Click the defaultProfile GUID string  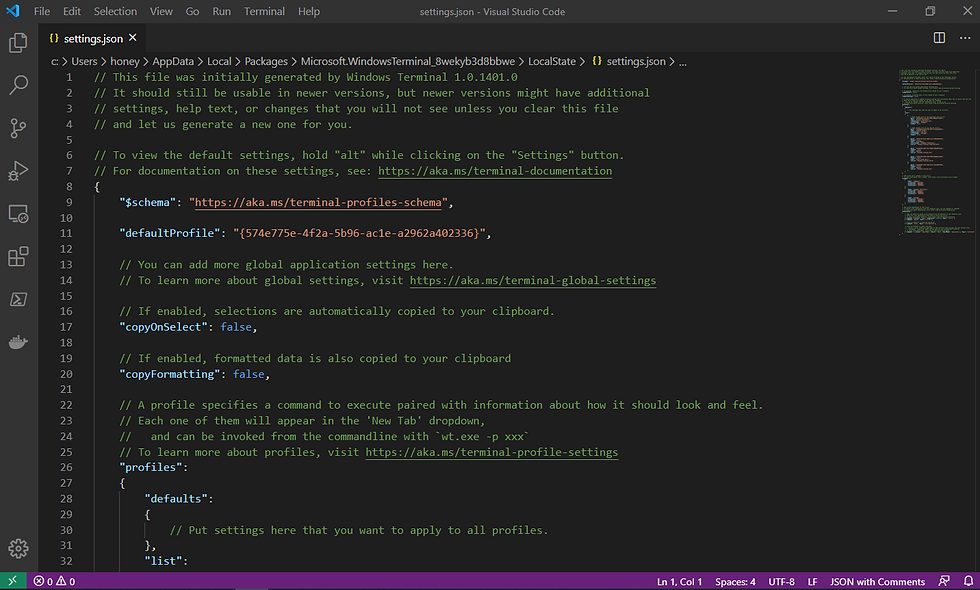click(x=359, y=233)
